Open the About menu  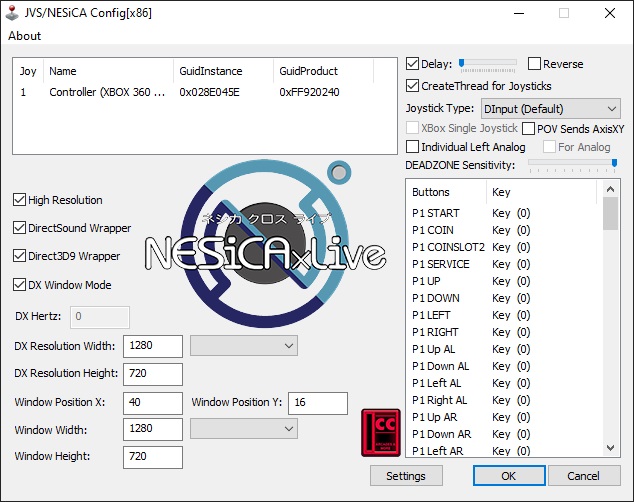click(24, 36)
